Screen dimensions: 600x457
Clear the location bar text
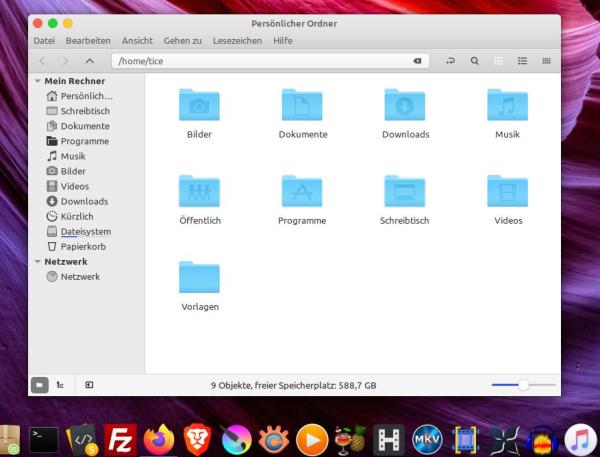tap(417, 61)
